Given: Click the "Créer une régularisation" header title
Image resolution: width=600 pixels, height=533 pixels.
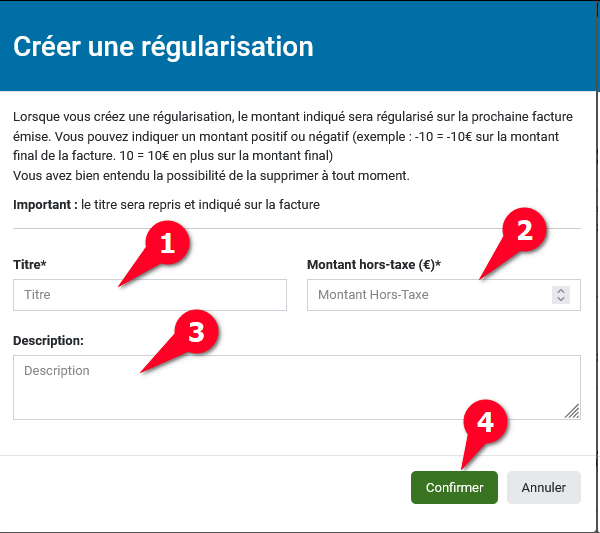Looking at the screenshot, I should tap(163, 46).
